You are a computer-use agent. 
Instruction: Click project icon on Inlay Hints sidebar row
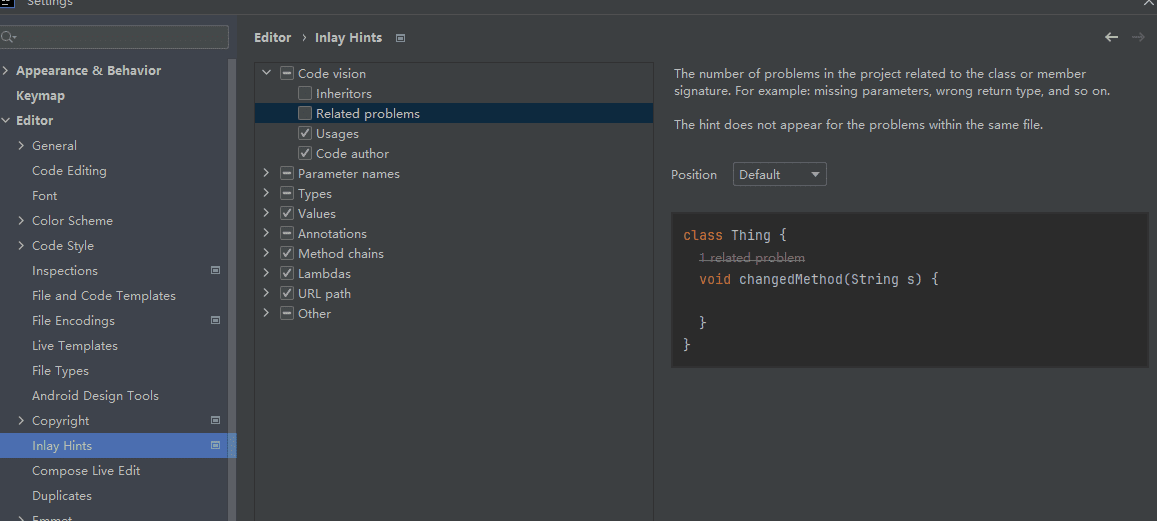215,445
